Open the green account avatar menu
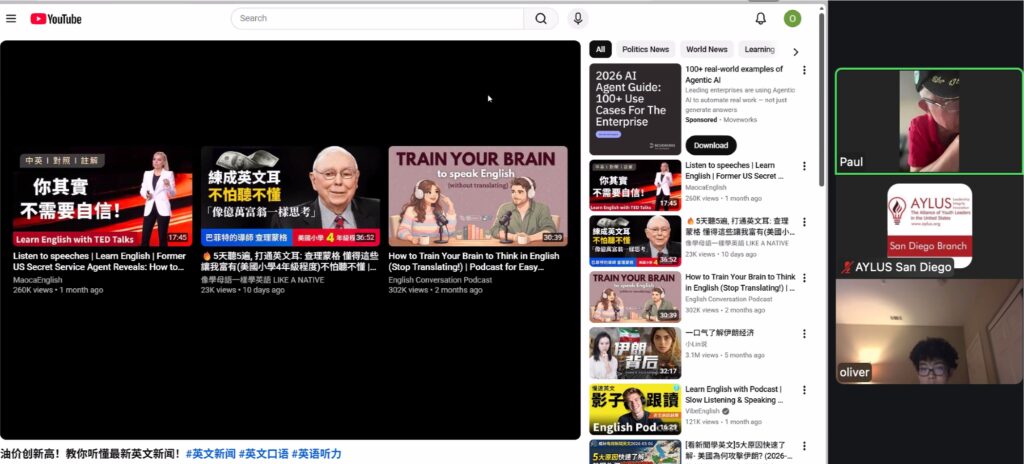The width and height of the screenshot is (1024, 464). [x=792, y=18]
